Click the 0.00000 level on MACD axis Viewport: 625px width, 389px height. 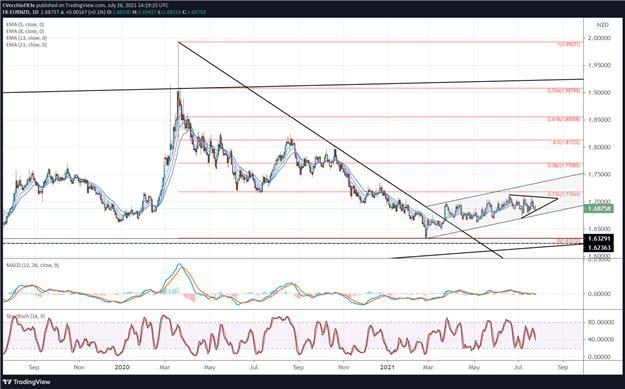point(600,294)
